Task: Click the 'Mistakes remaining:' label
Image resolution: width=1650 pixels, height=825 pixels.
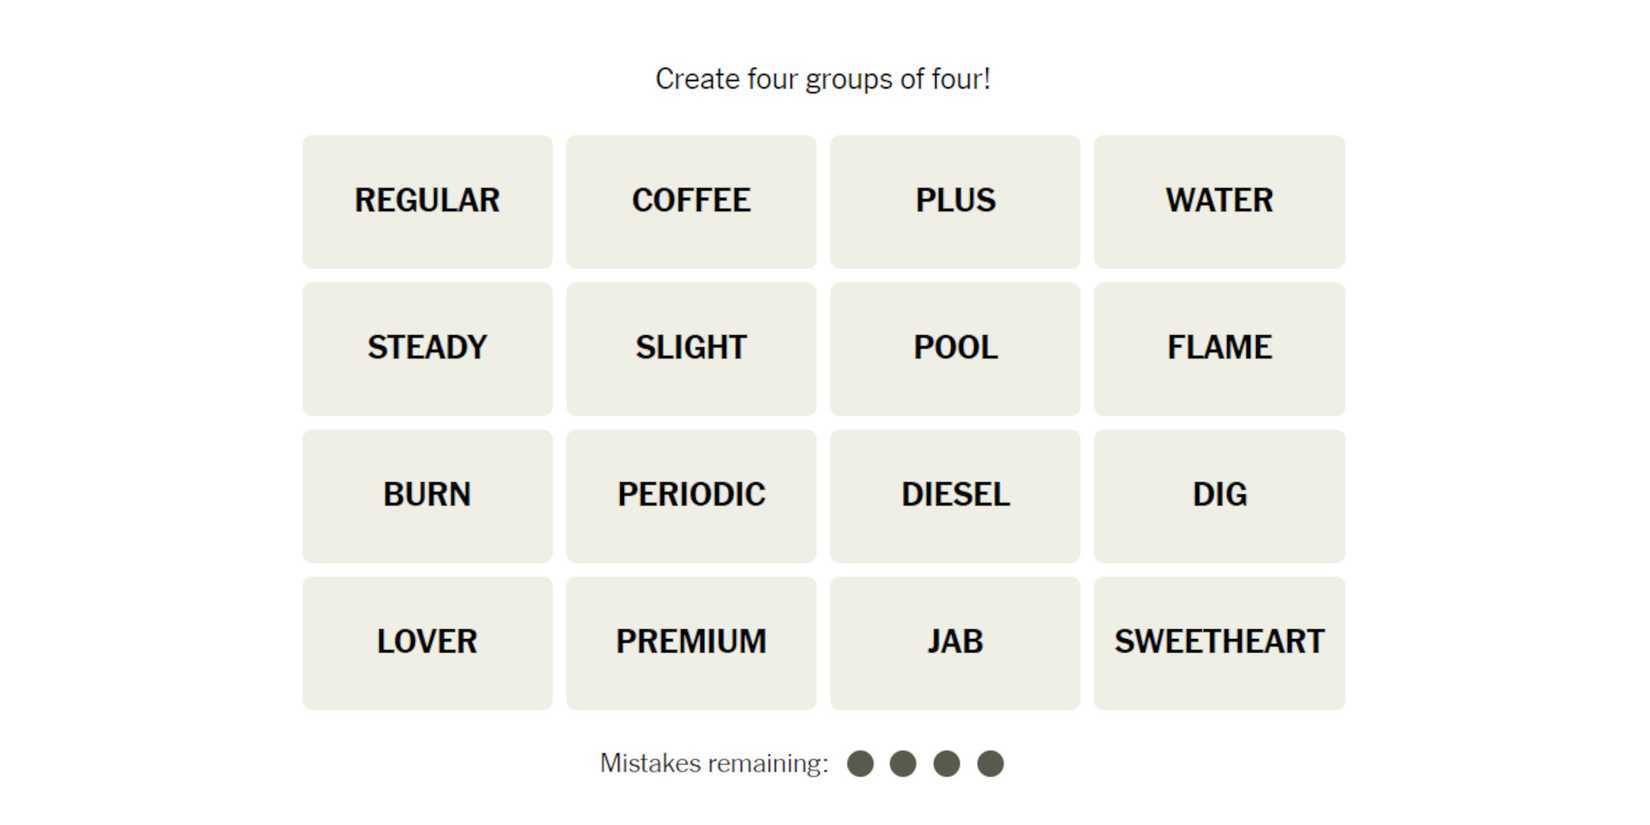Action: (714, 764)
